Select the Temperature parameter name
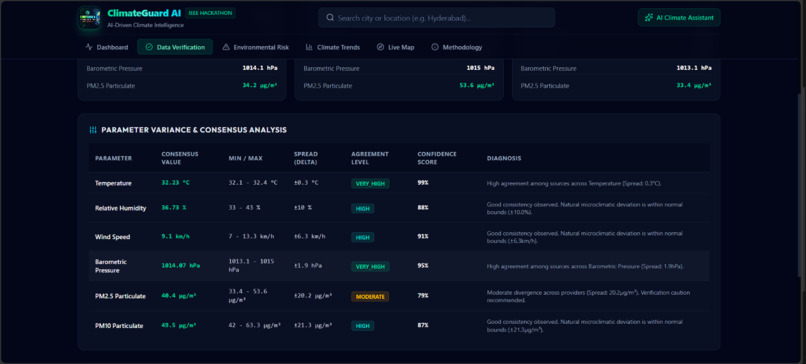The image size is (806, 364). click(113, 183)
